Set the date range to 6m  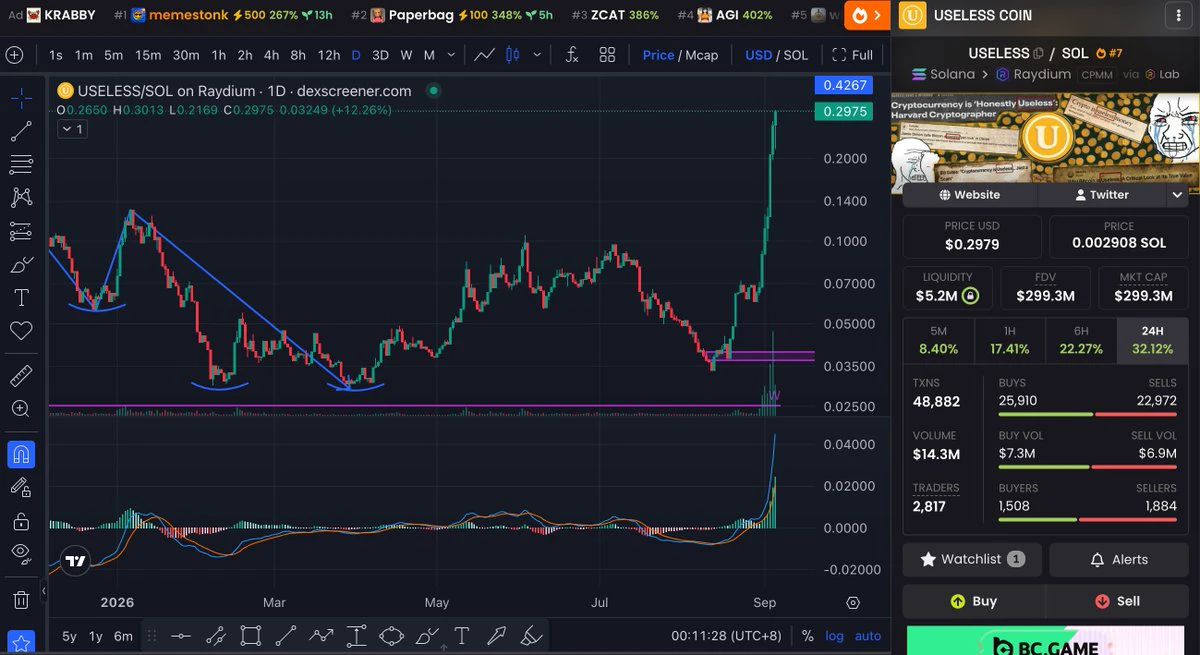pyautogui.click(x=123, y=636)
